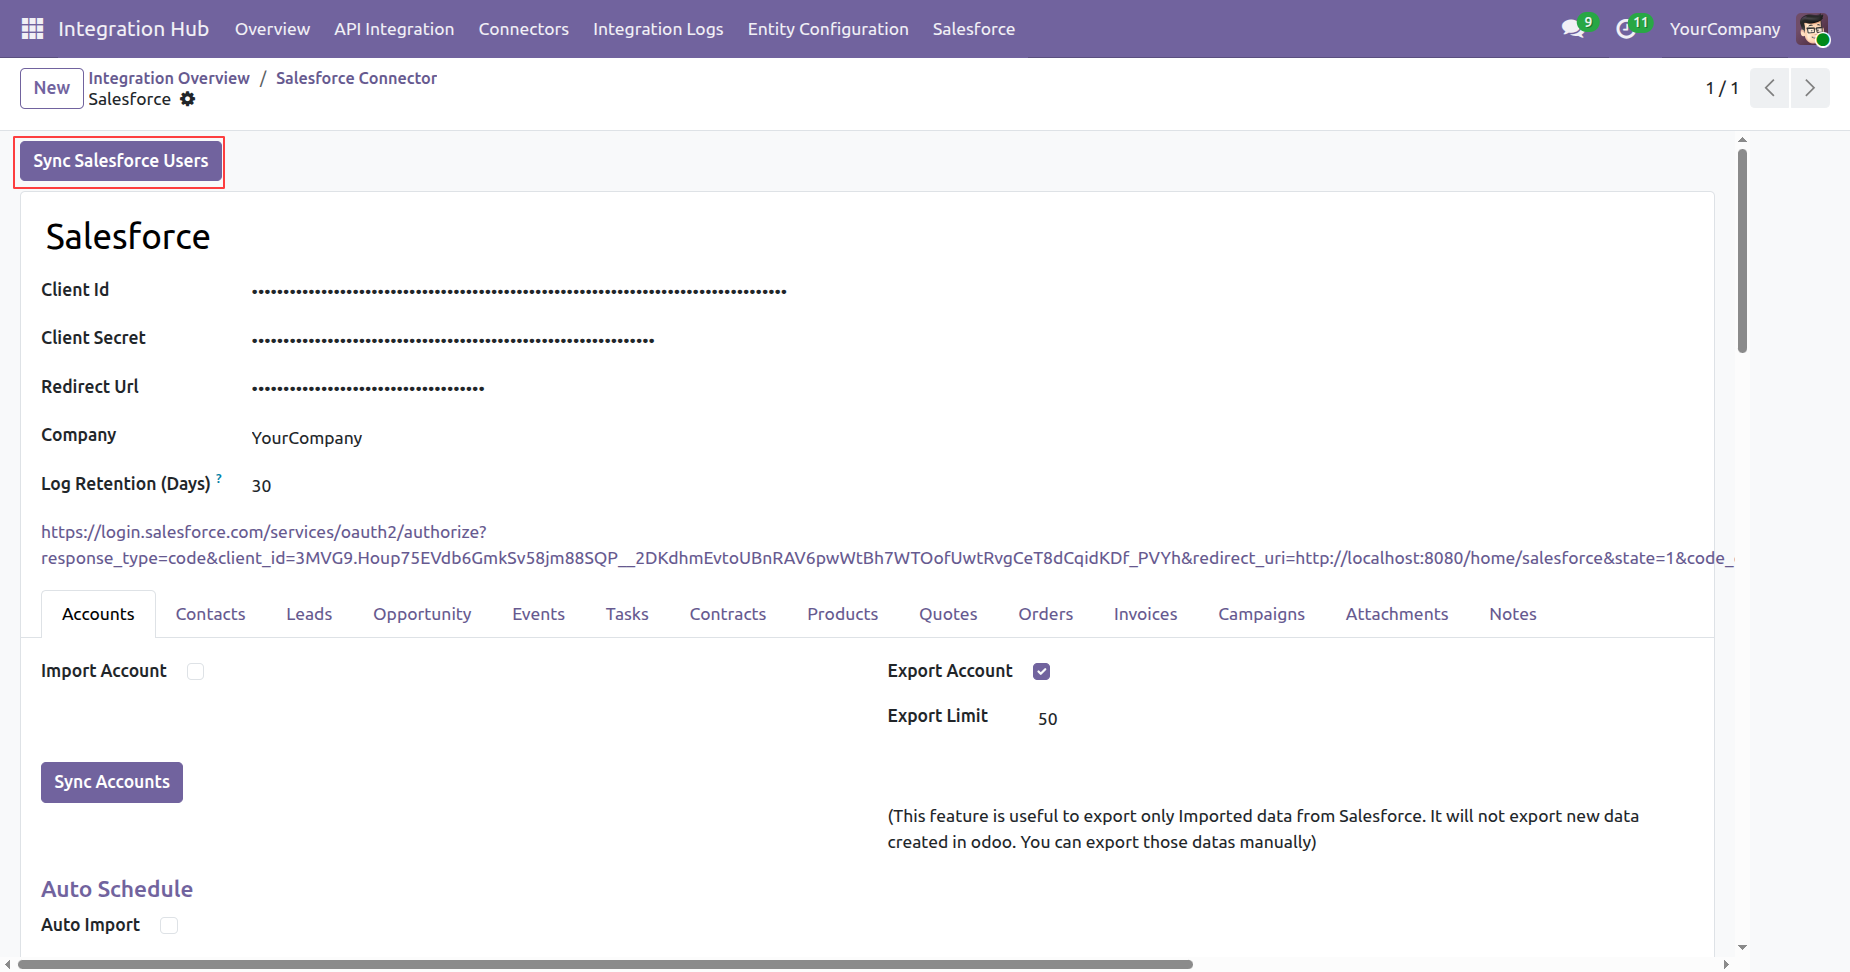Screen dimensions: 1850x972
Task: Switch to the Invoices tab
Action: (x=1146, y=614)
